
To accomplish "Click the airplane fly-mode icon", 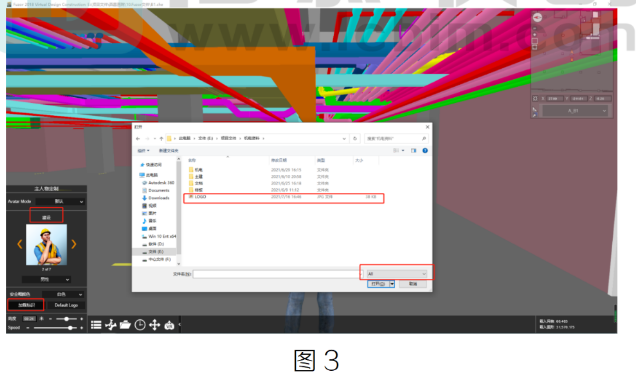I will click(x=110, y=325).
